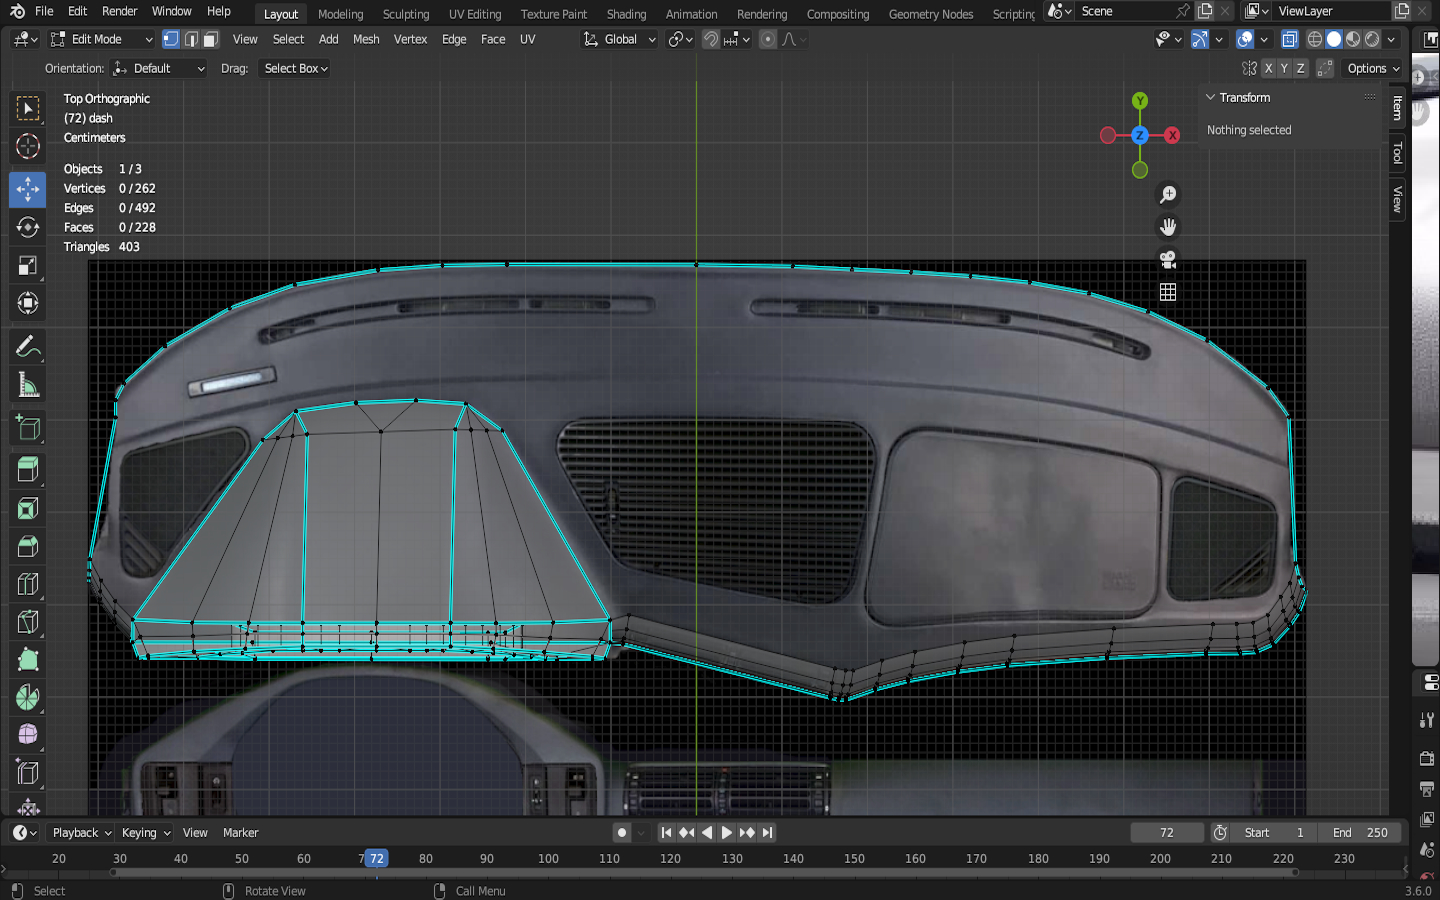Toggle X-ray view in header
The image size is (1440, 900).
(1289, 40)
